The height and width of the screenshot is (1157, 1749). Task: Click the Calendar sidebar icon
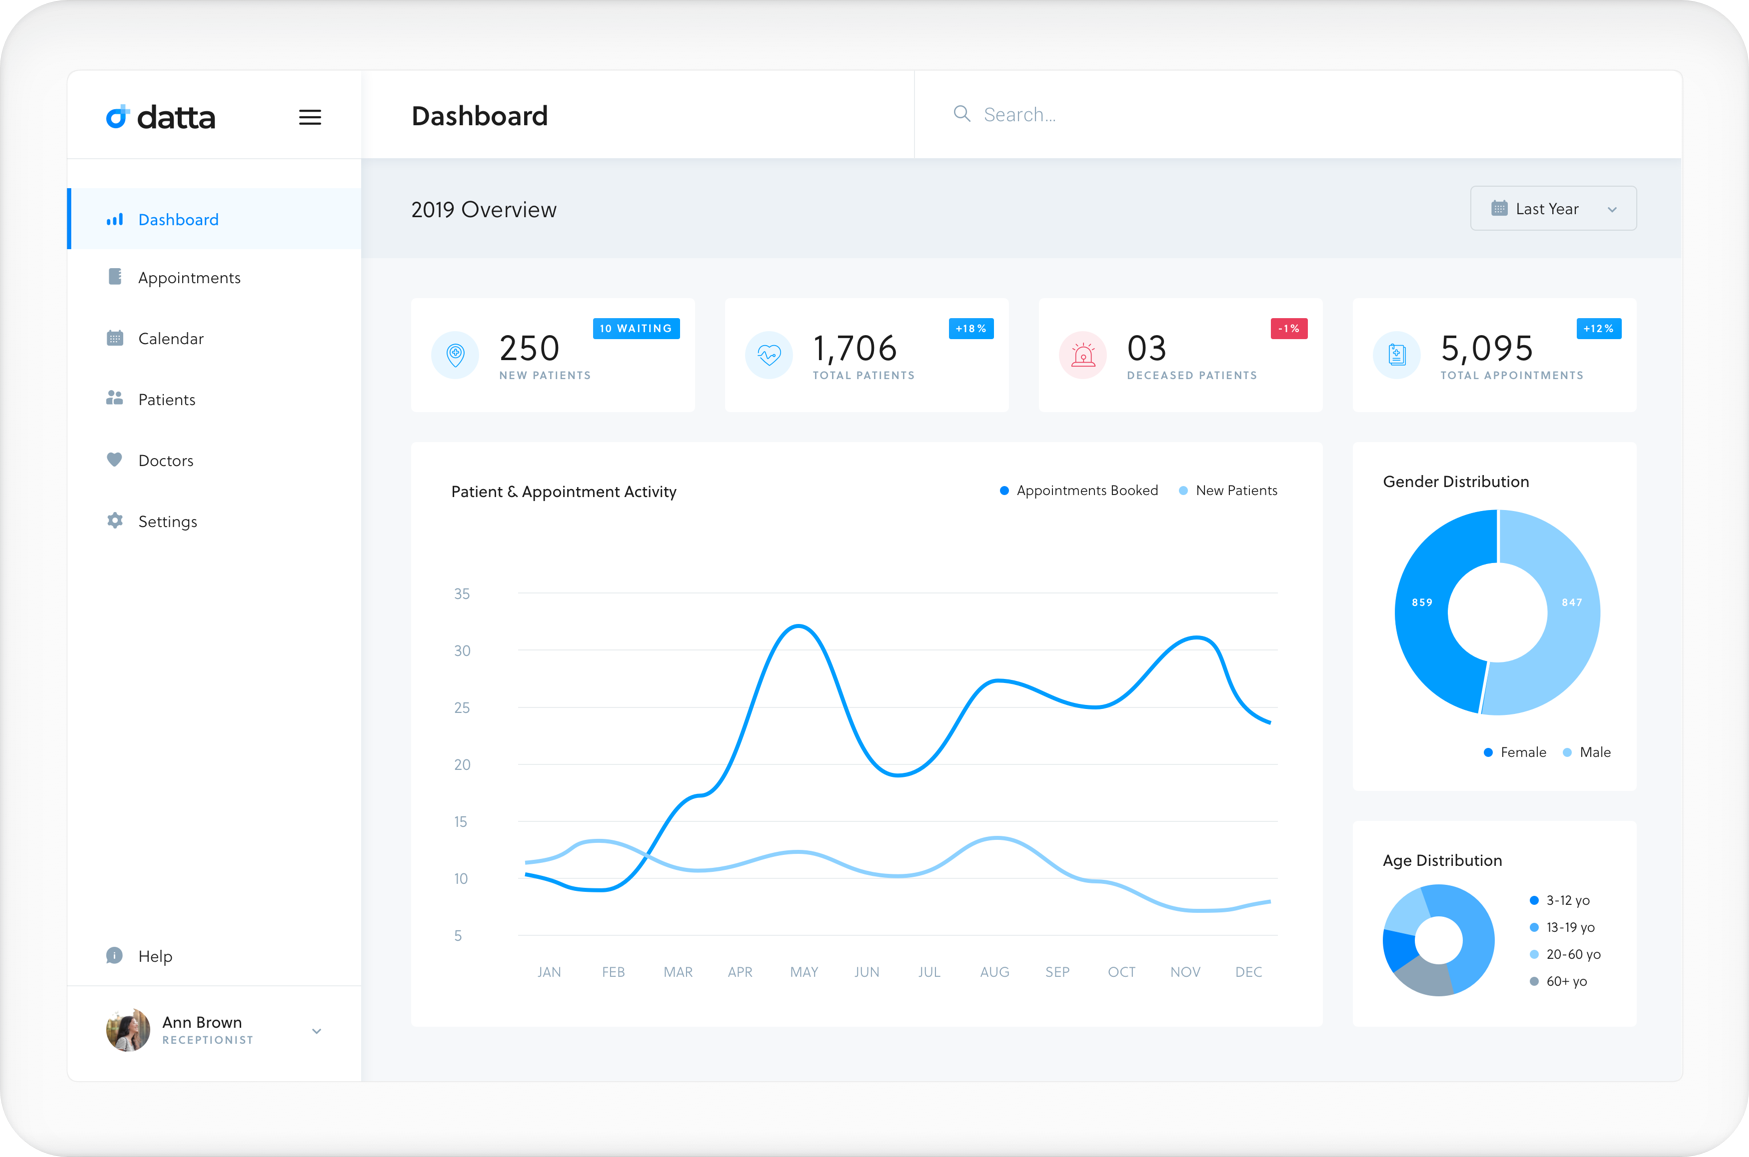click(x=115, y=338)
